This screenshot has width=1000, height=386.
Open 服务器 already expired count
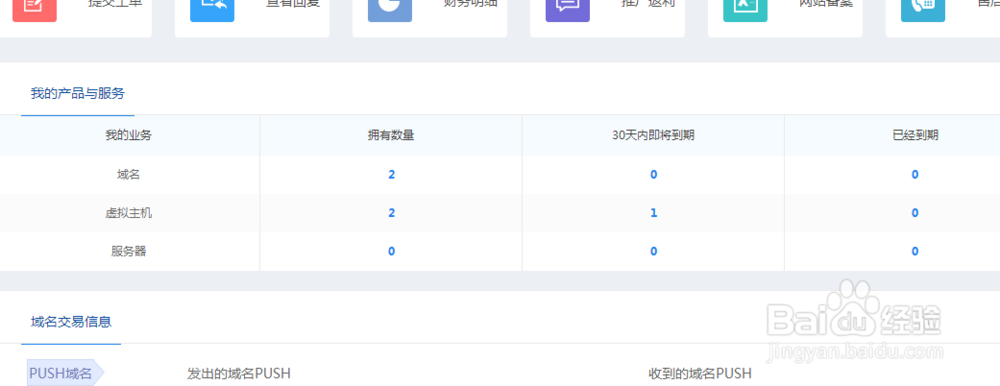click(915, 251)
